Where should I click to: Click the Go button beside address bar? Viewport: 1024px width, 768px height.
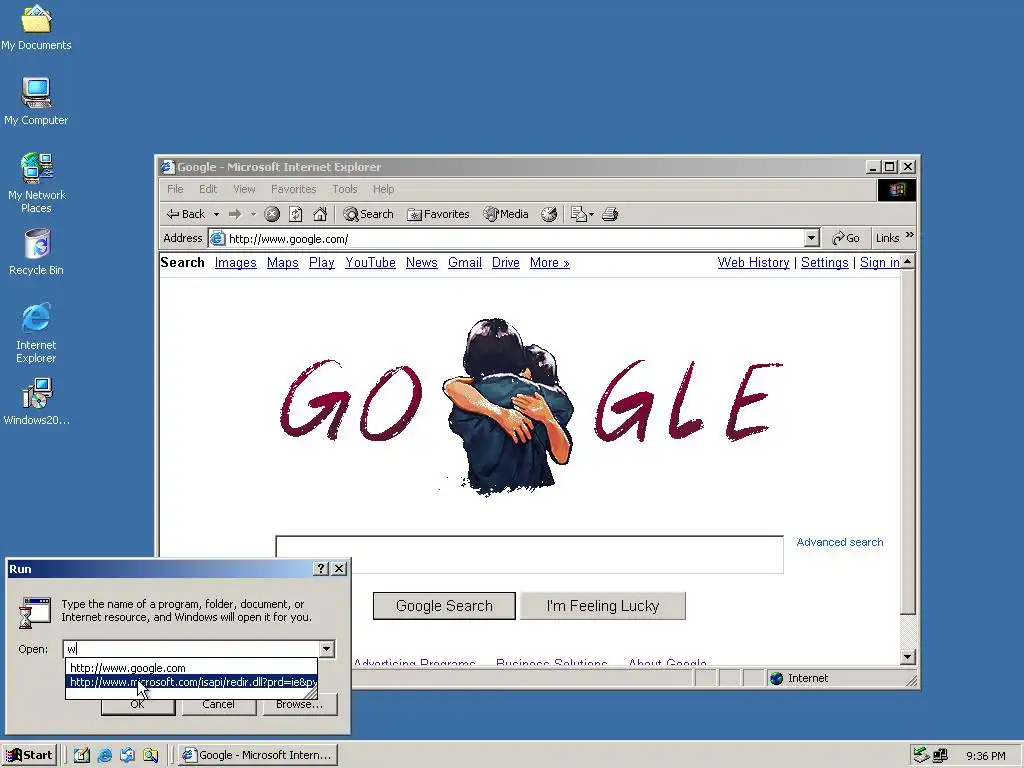[x=846, y=238]
